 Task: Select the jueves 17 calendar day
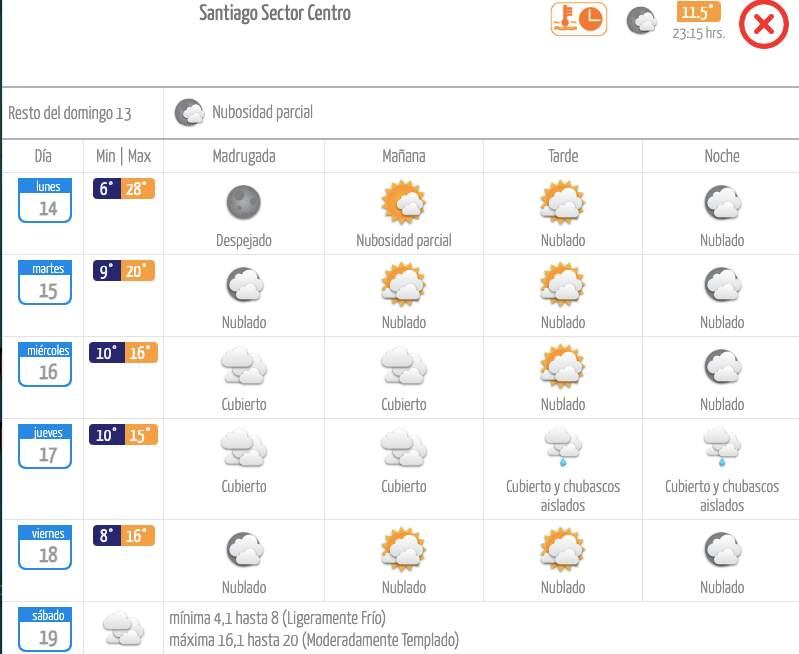(47, 447)
